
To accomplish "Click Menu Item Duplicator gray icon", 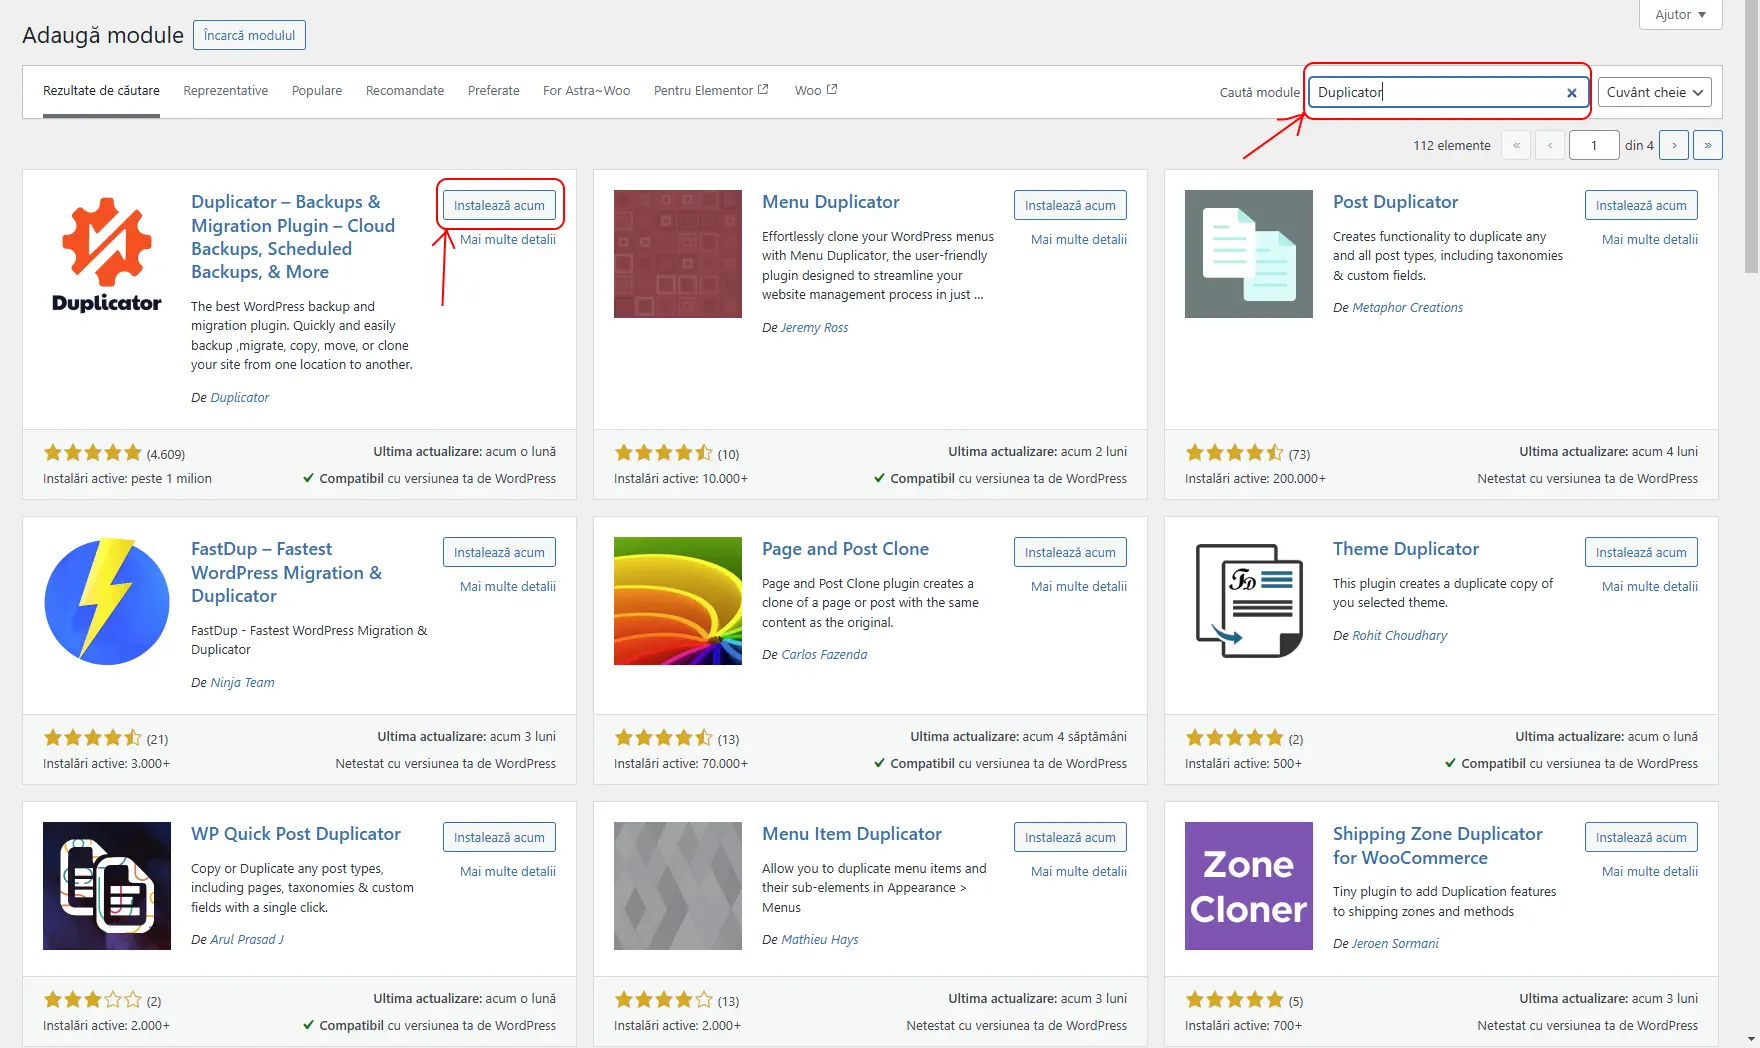I will [678, 886].
